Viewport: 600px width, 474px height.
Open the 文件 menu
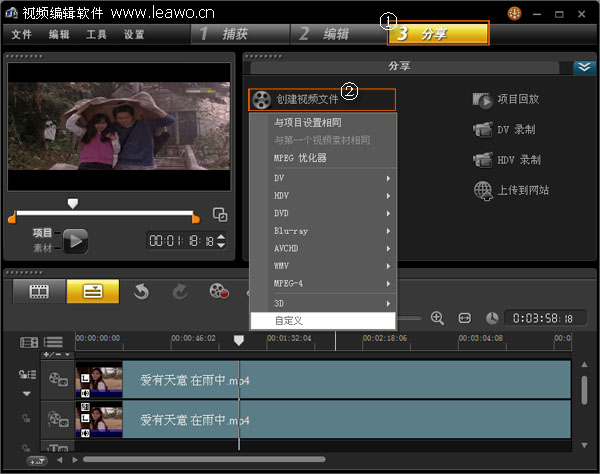(x=21, y=34)
